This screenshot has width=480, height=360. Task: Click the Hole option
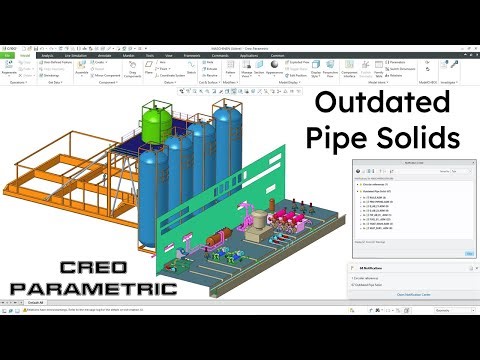point(208,62)
